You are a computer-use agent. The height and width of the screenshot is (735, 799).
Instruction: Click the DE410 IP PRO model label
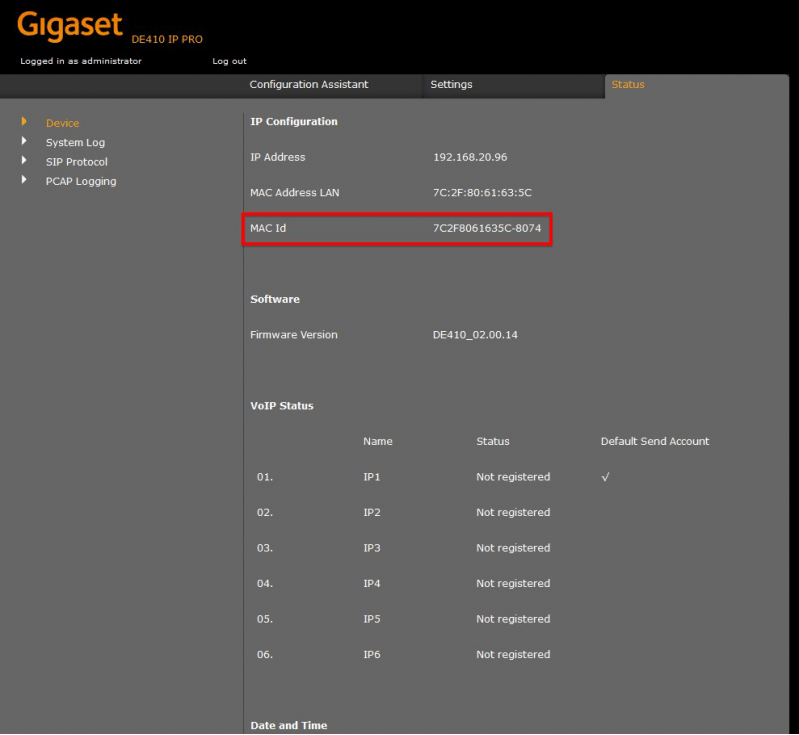167,39
